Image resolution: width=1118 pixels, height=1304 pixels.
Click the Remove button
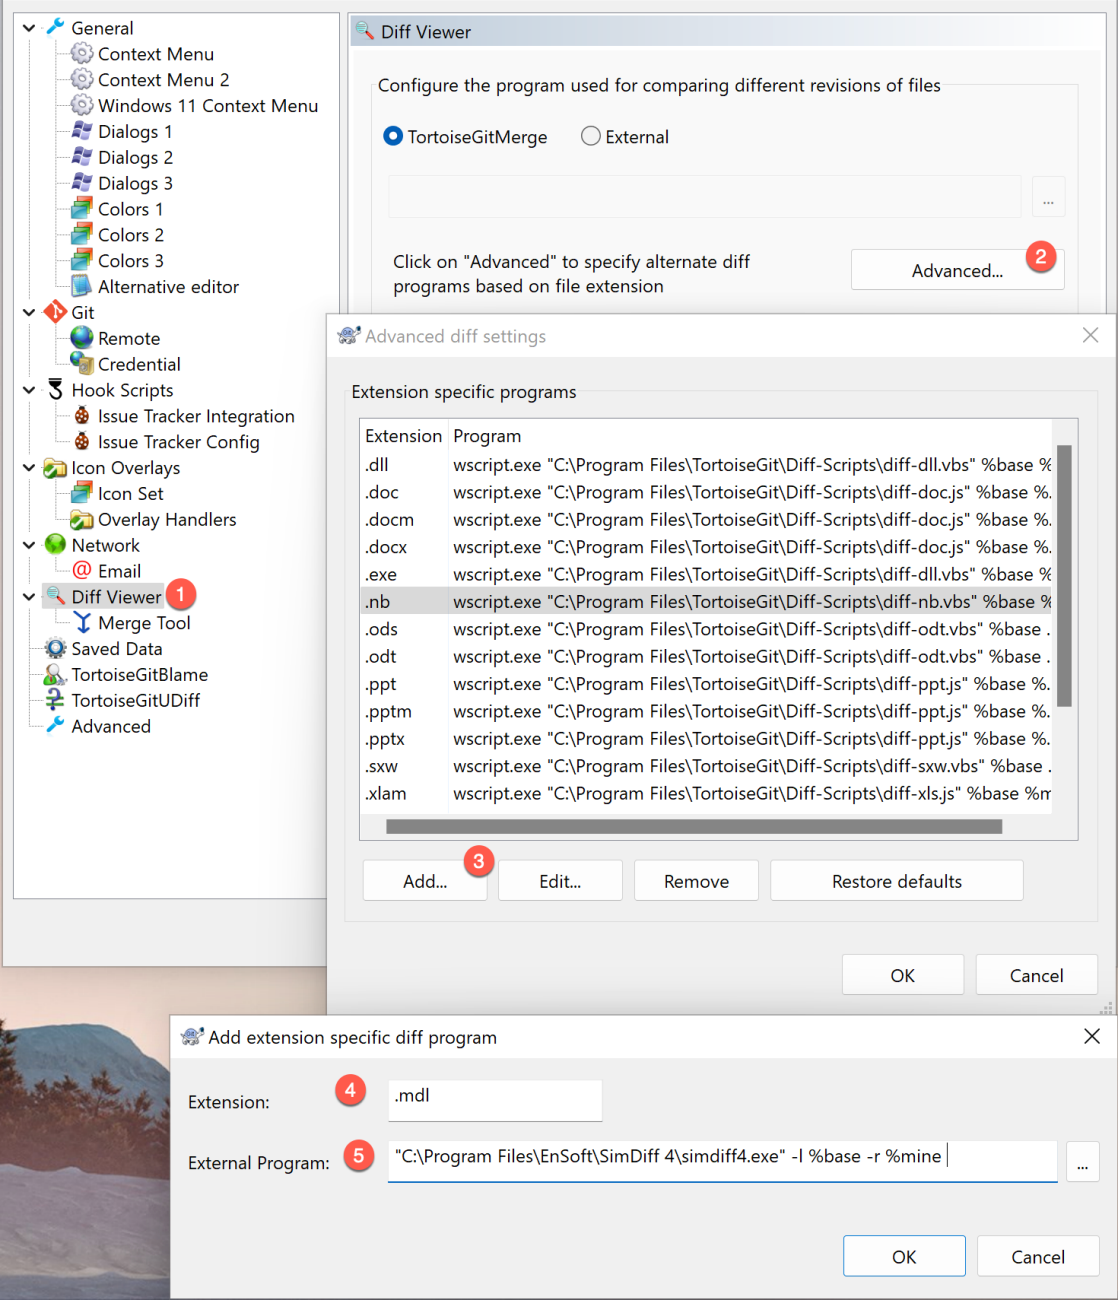pyautogui.click(x=696, y=881)
